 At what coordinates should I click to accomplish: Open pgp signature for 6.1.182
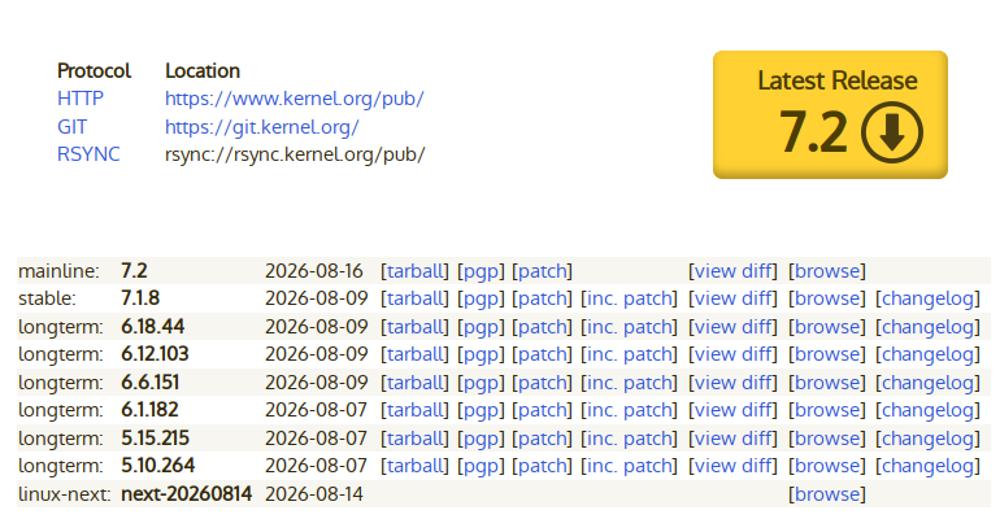[x=481, y=410]
